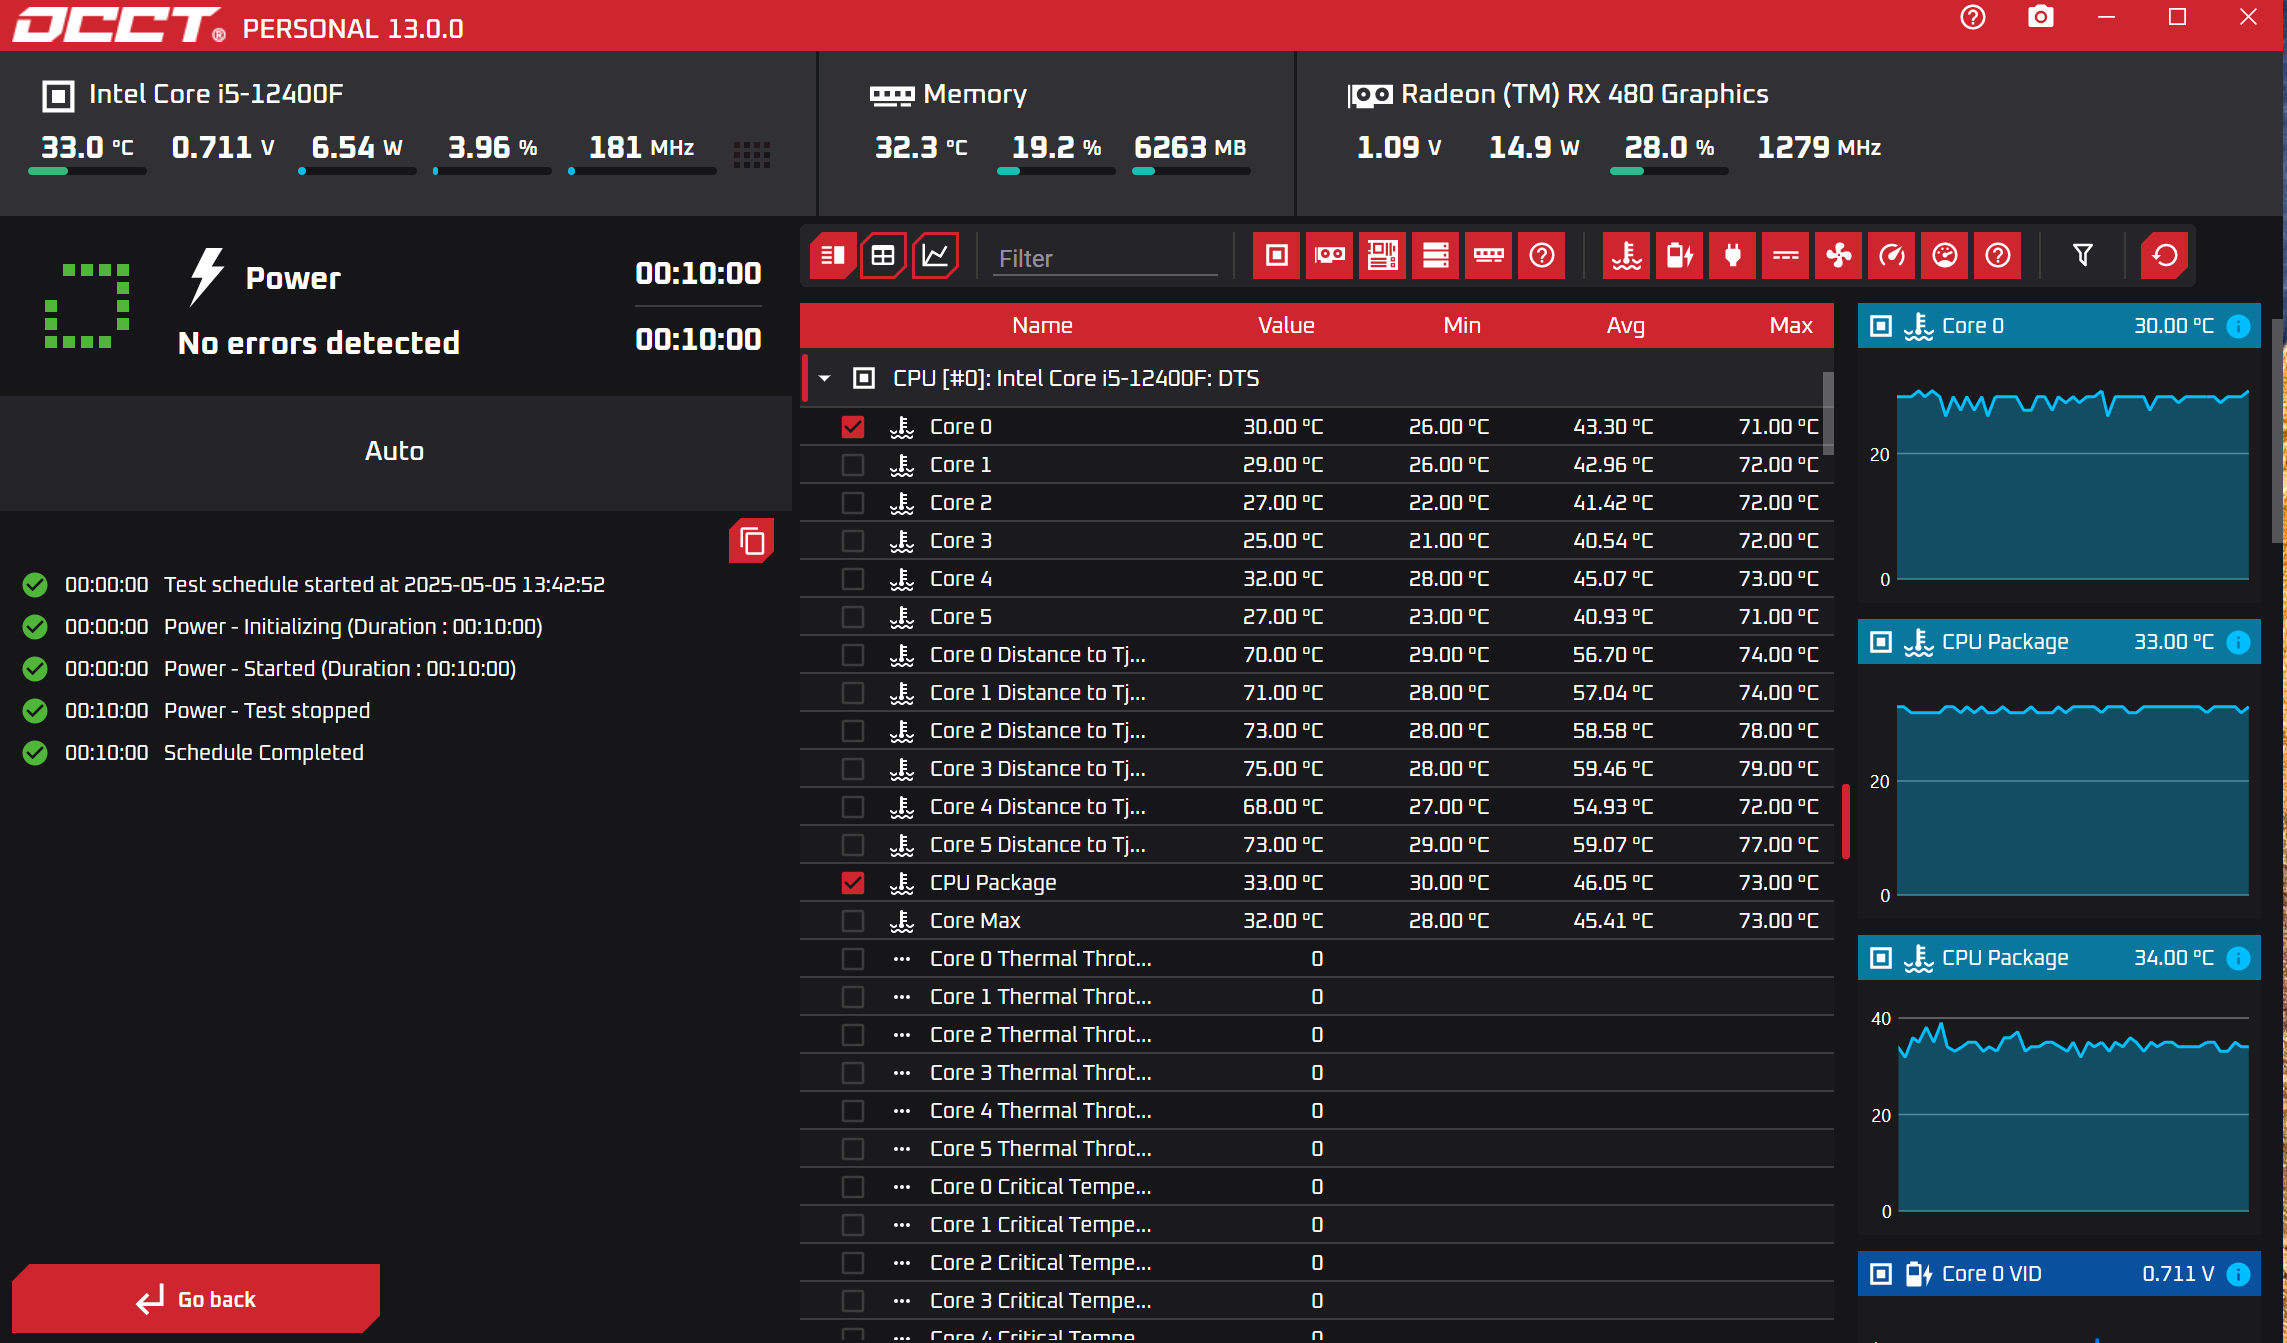2287x1343 pixels.
Task: Click the Core 3 Max value 72.00 °C
Action: [x=1778, y=541]
